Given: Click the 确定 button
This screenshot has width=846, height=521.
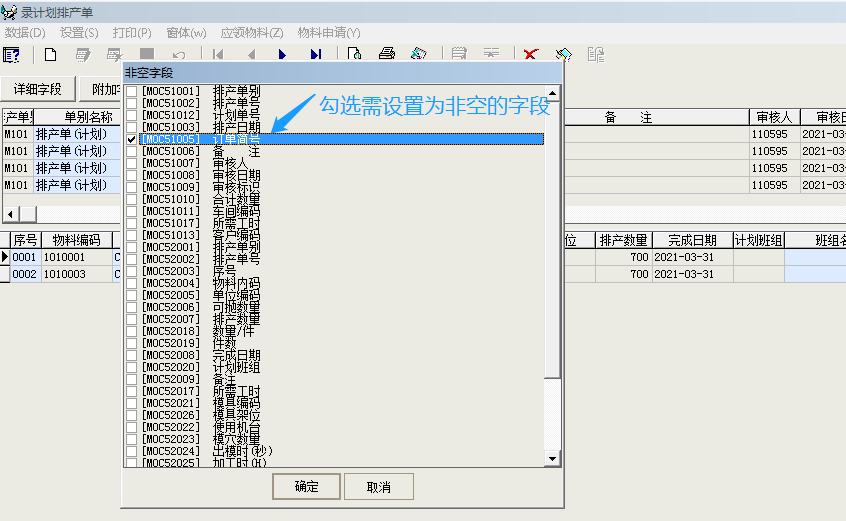Looking at the screenshot, I should [307, 487].
